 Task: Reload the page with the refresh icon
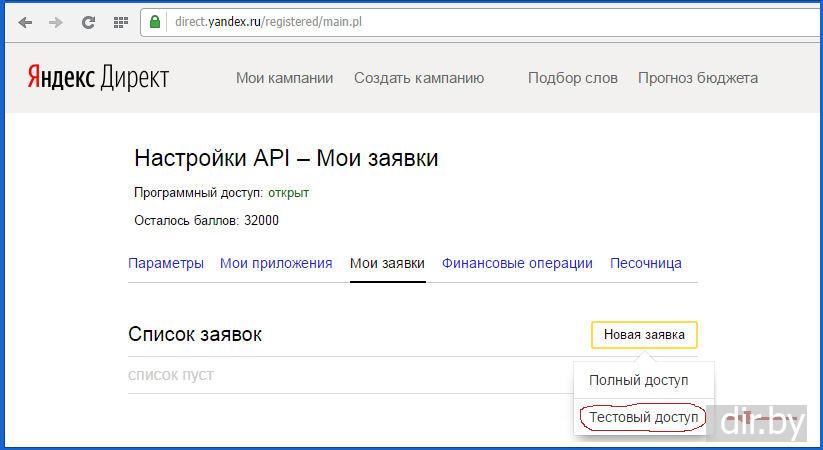(88, 22)
